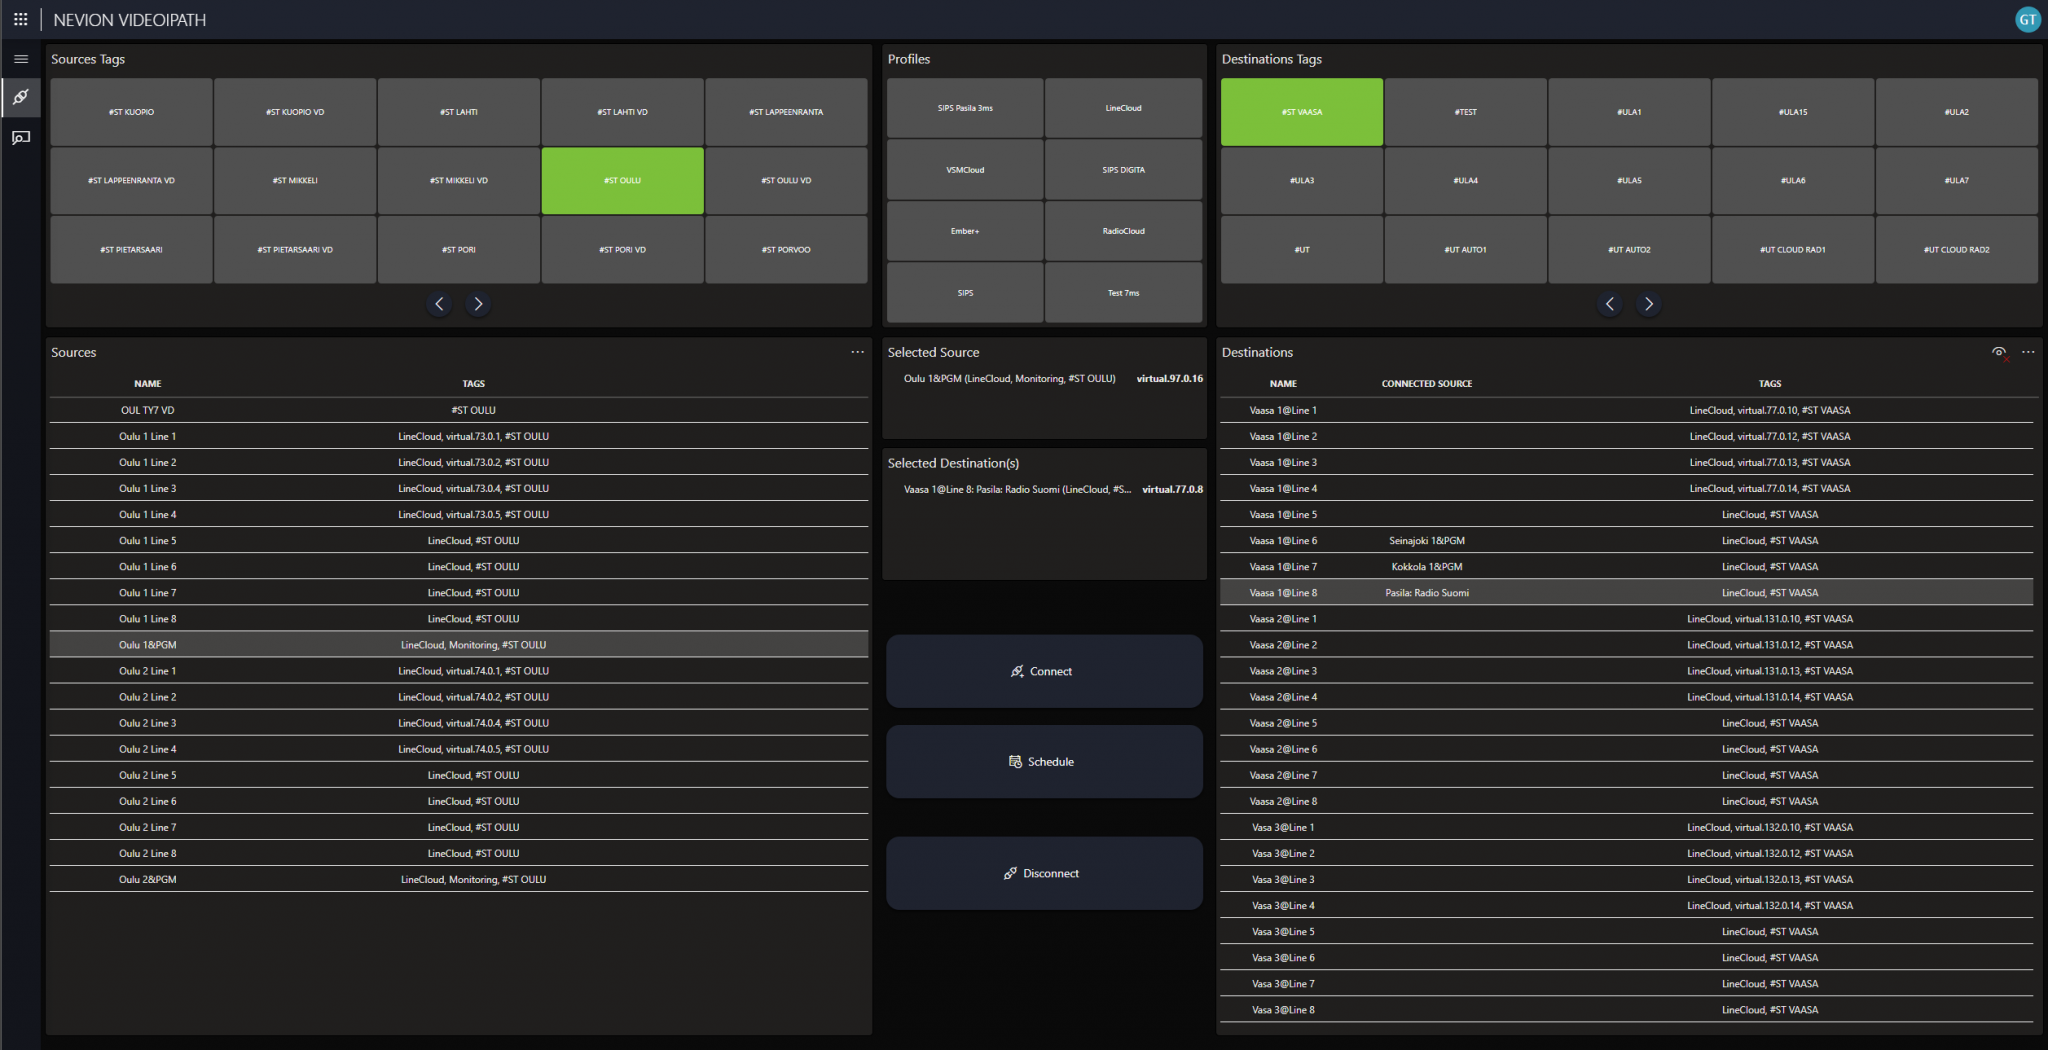Open the hamburger menu in the sidebar
Screen dimensions: 2048x1050
pyautogui.click(x=20, y=59)
